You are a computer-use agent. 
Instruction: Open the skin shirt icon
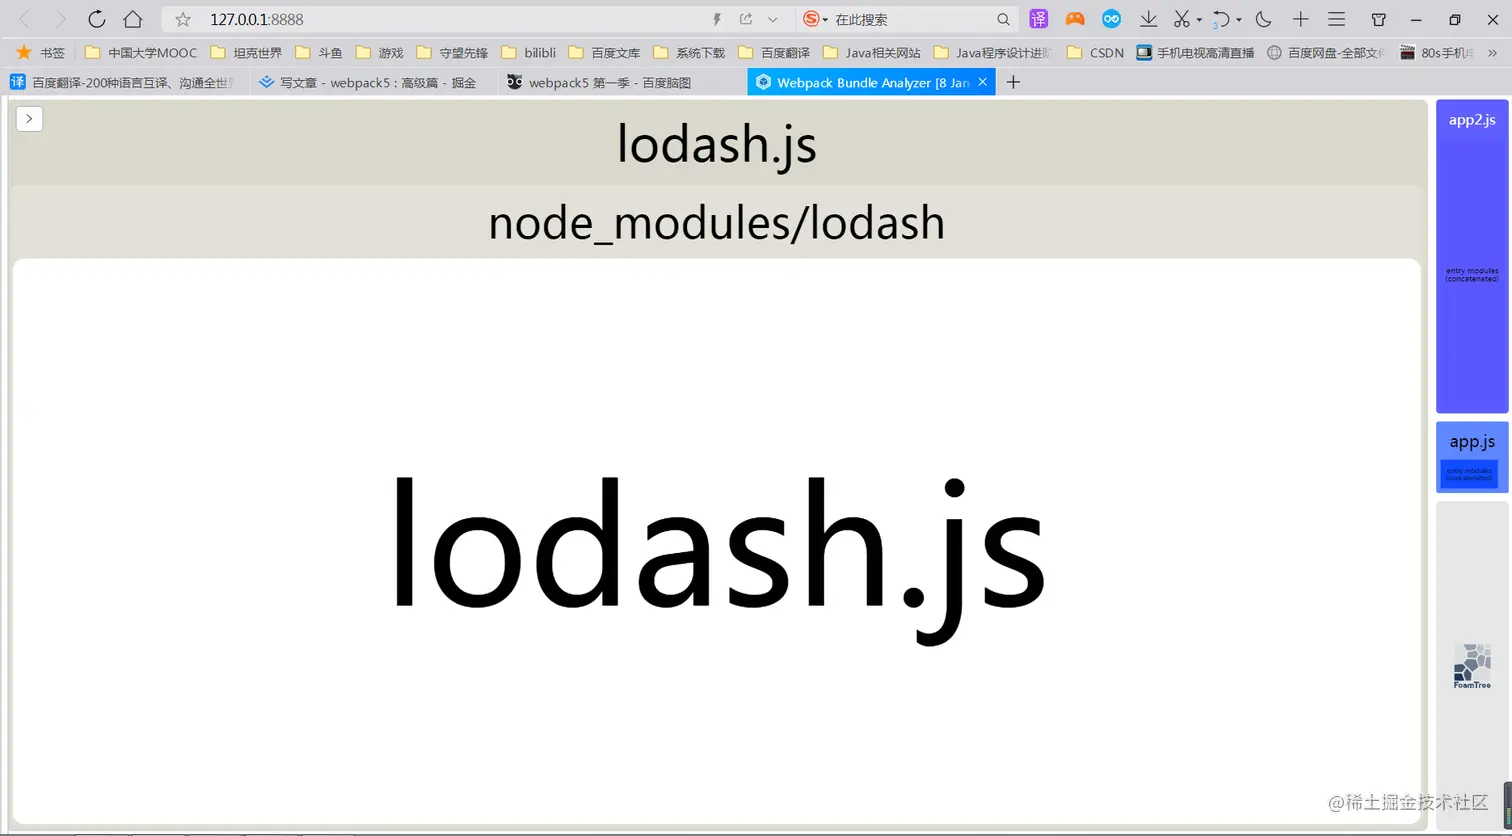click(x=1378, y=19)
